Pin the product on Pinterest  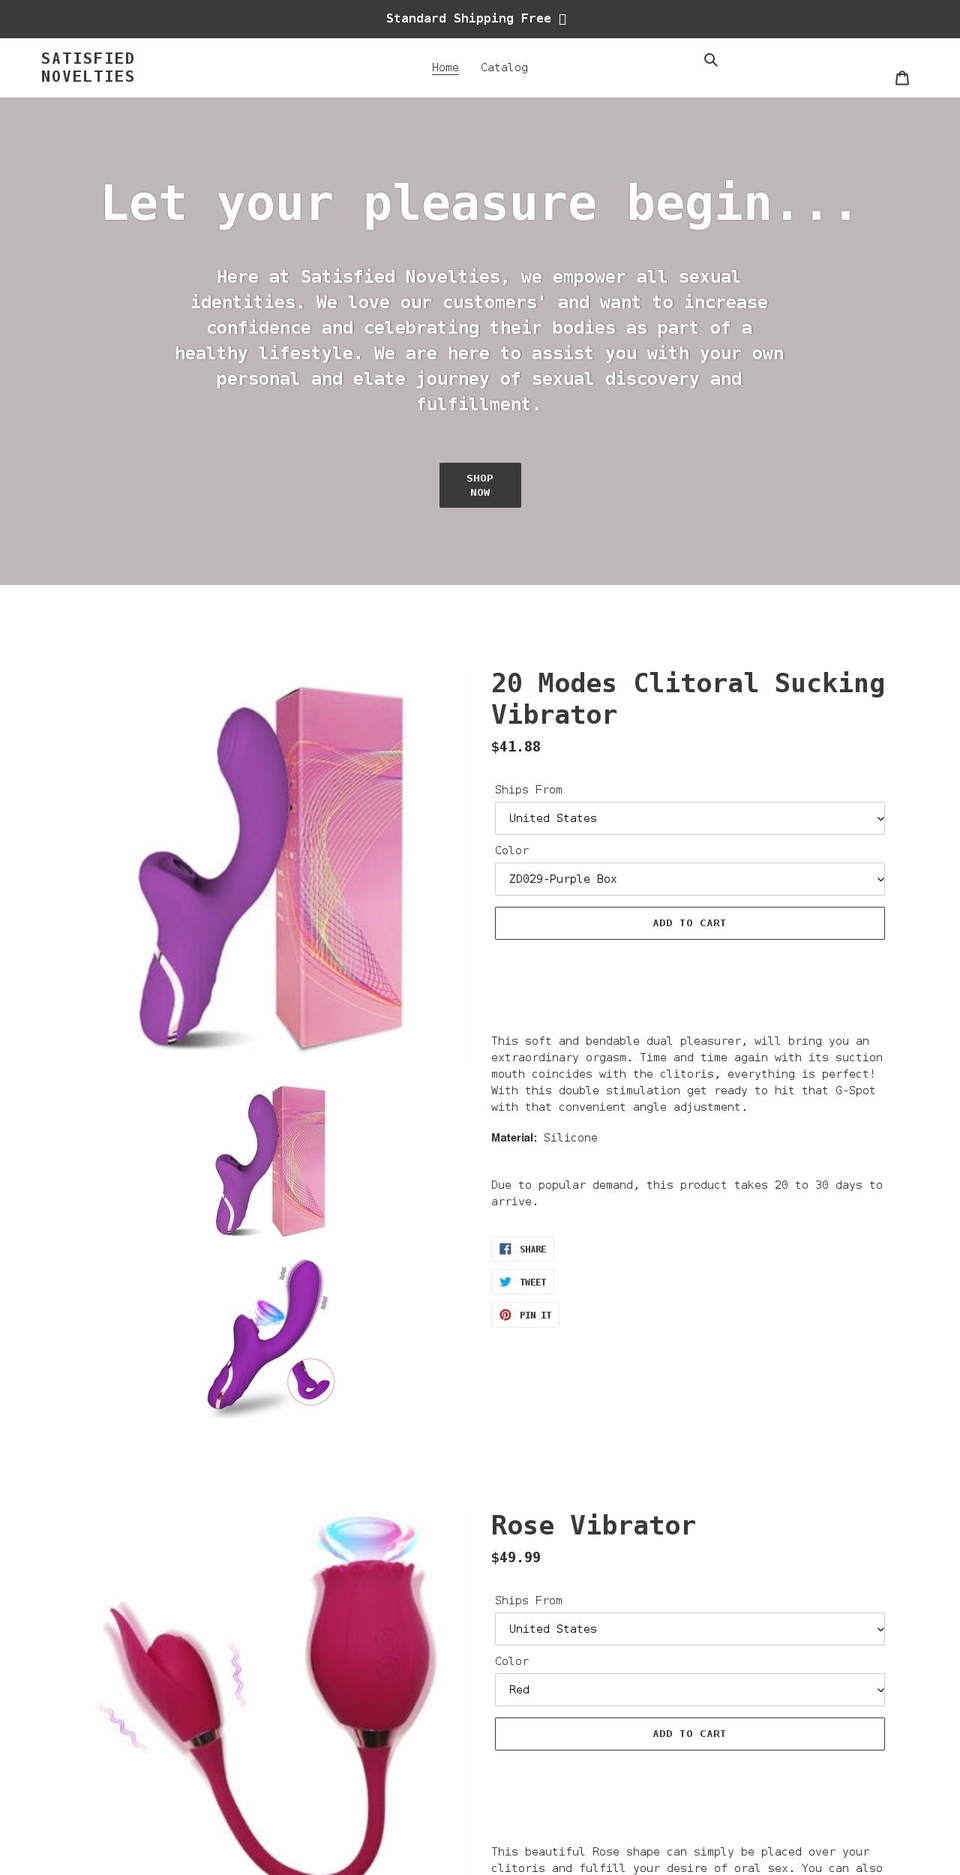[x=524, y=1314]
